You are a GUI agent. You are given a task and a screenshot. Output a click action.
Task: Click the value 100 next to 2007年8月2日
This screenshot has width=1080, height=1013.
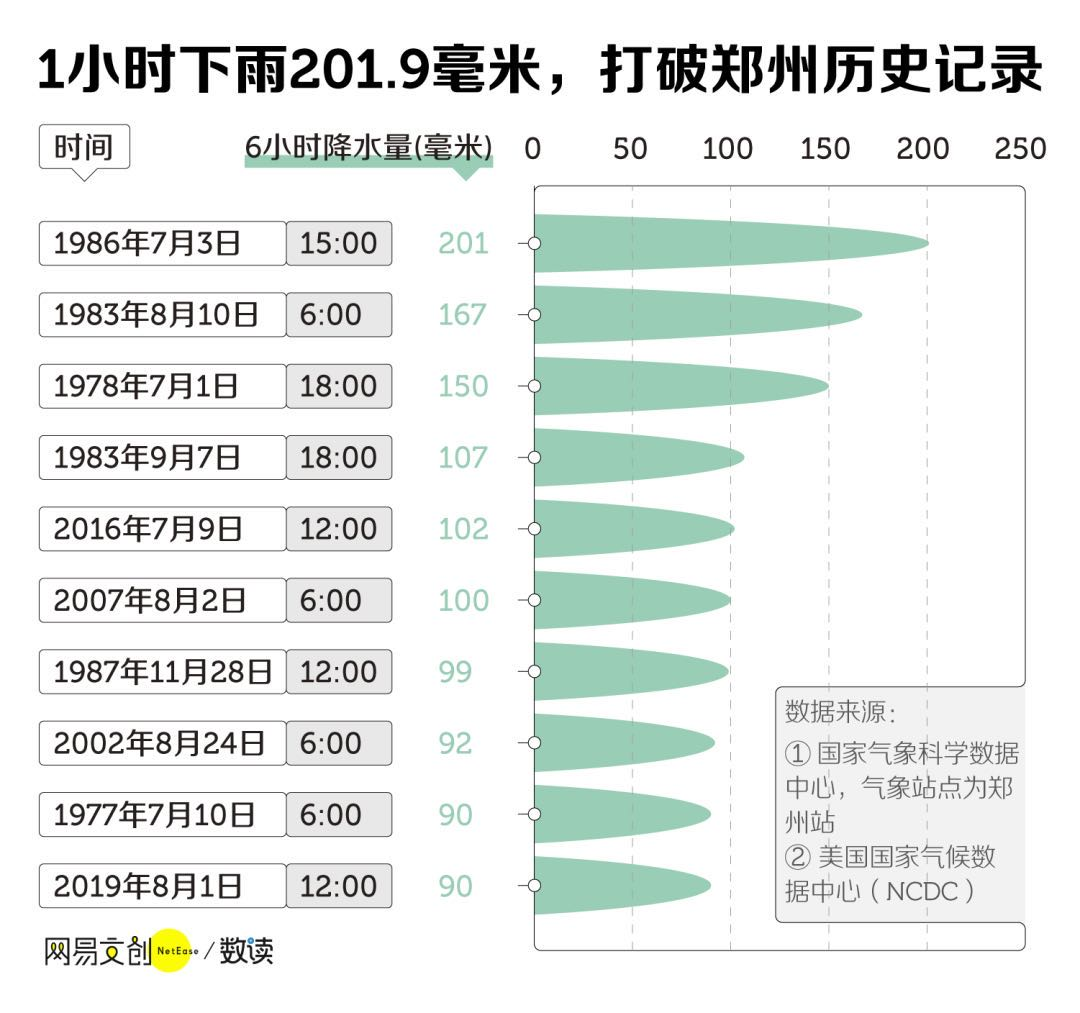464,601
